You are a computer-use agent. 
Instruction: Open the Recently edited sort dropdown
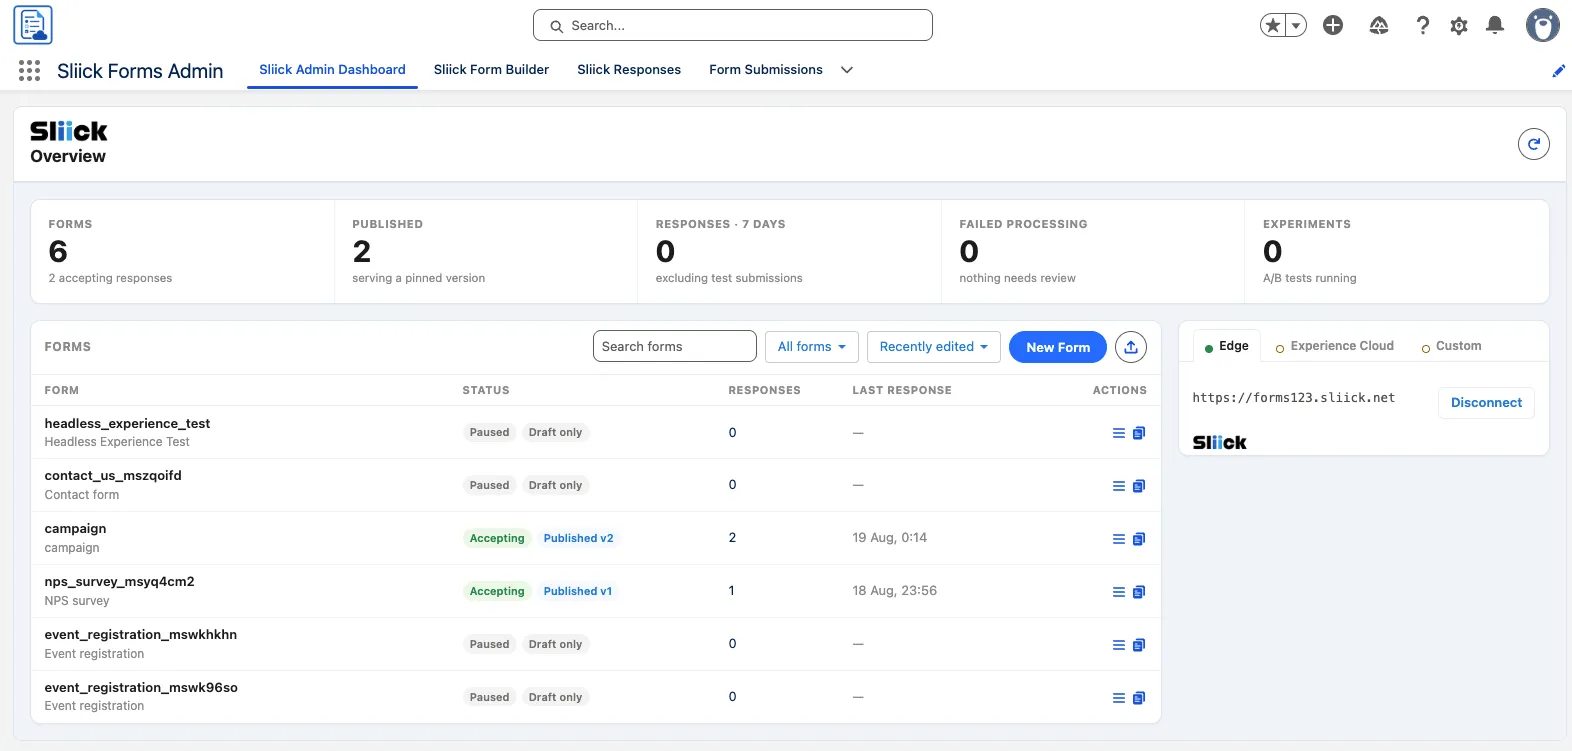(x=933, y=347)
